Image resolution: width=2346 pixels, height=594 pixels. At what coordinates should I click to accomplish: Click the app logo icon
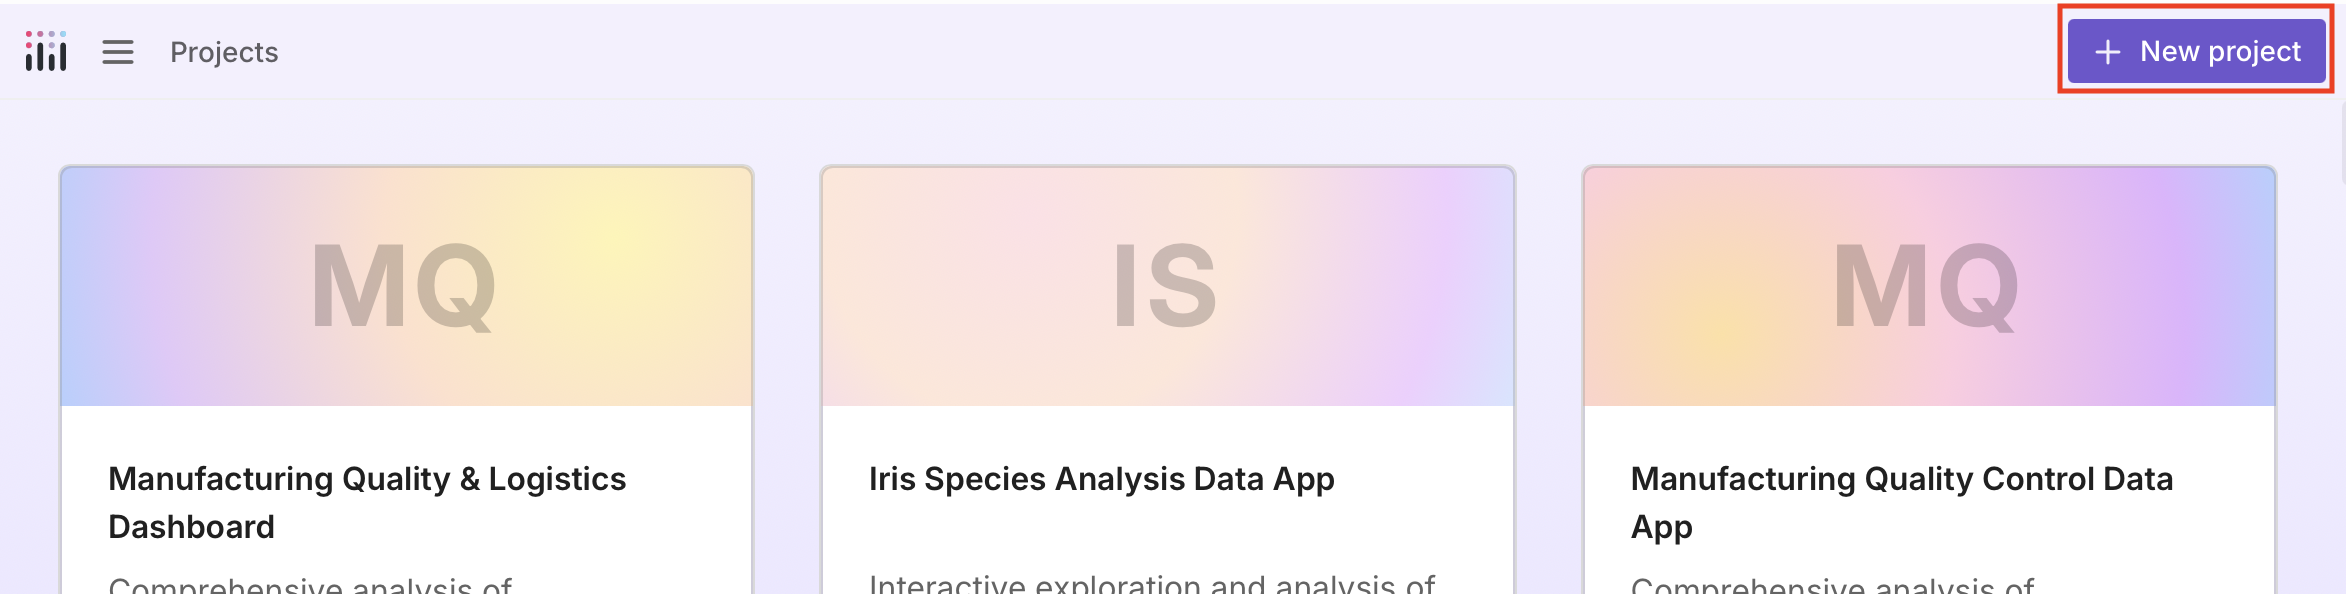click(46, 51)
